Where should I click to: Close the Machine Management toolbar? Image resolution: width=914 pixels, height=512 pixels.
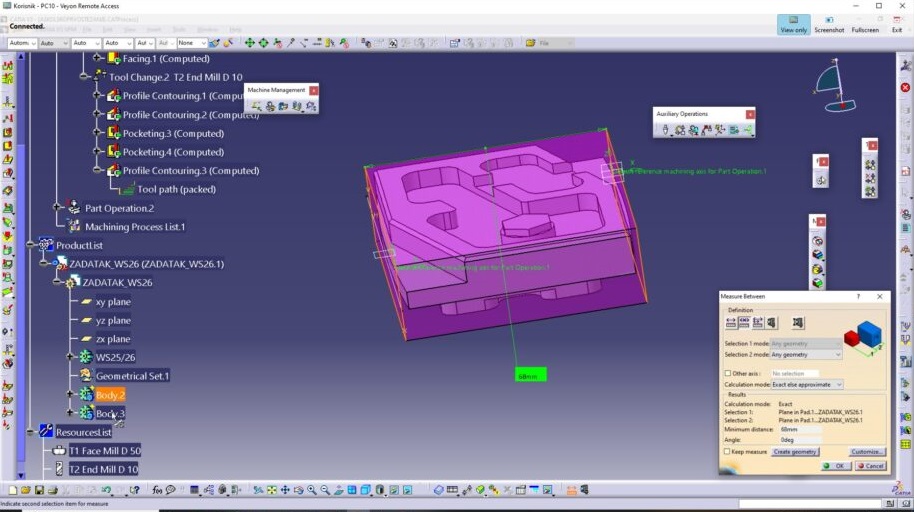[x=313, y=90]
